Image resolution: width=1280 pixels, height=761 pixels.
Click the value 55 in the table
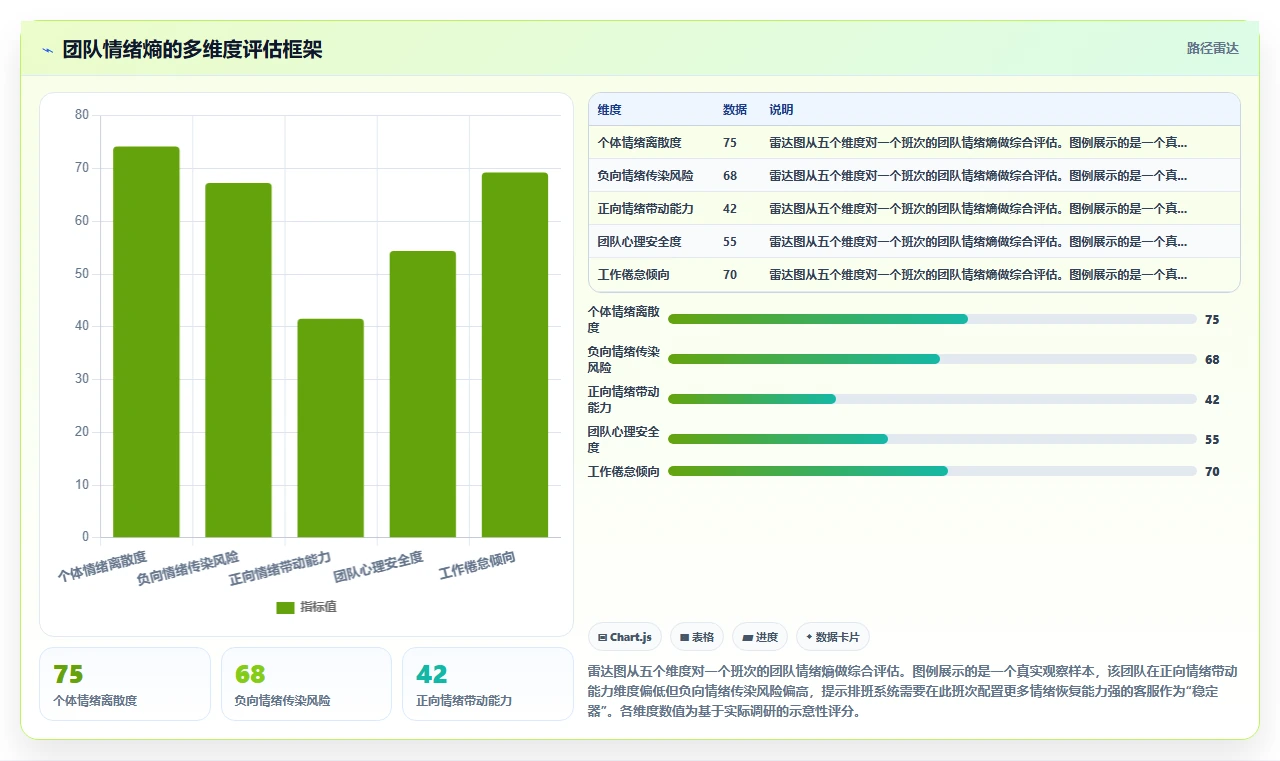click(x=730, y=242)
